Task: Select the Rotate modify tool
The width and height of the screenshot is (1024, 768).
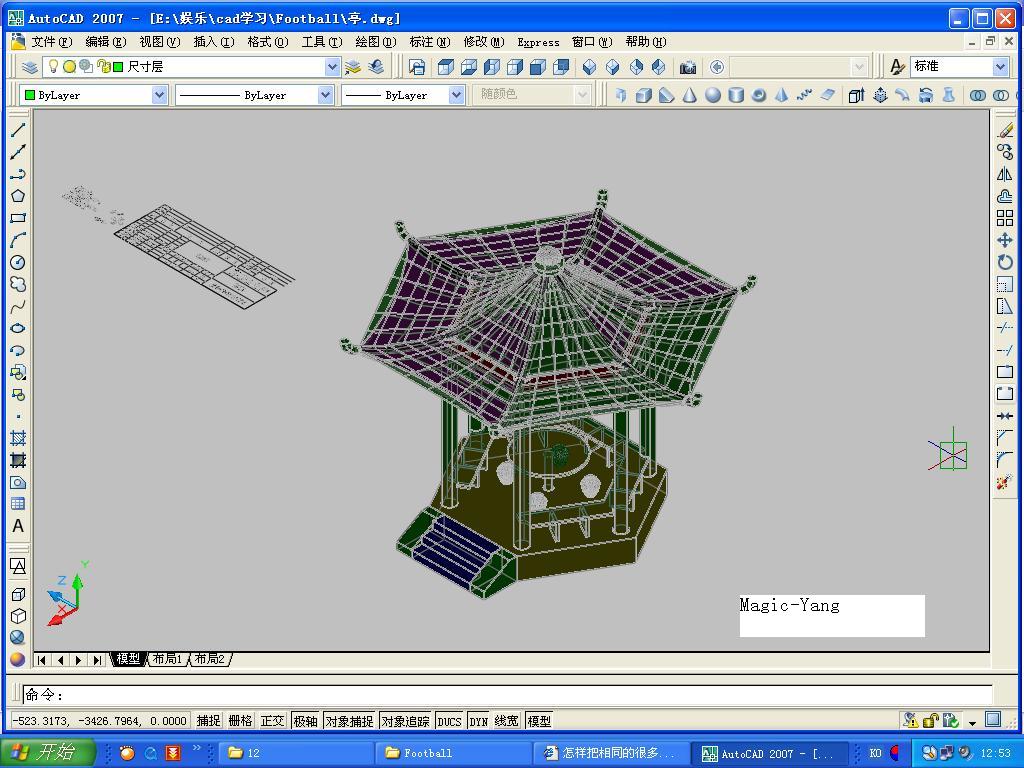Action: (x=1005, y=262)
